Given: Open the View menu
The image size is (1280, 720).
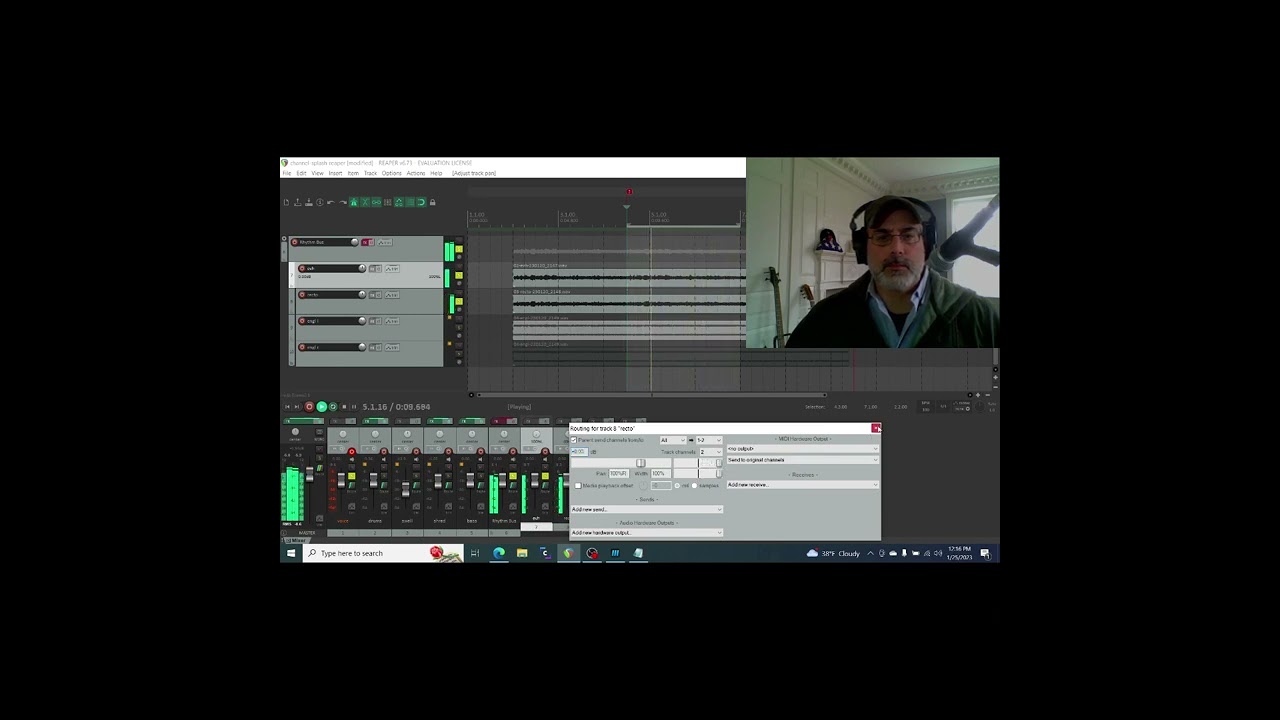Looking at the screenshot, I should pos(317,173).
